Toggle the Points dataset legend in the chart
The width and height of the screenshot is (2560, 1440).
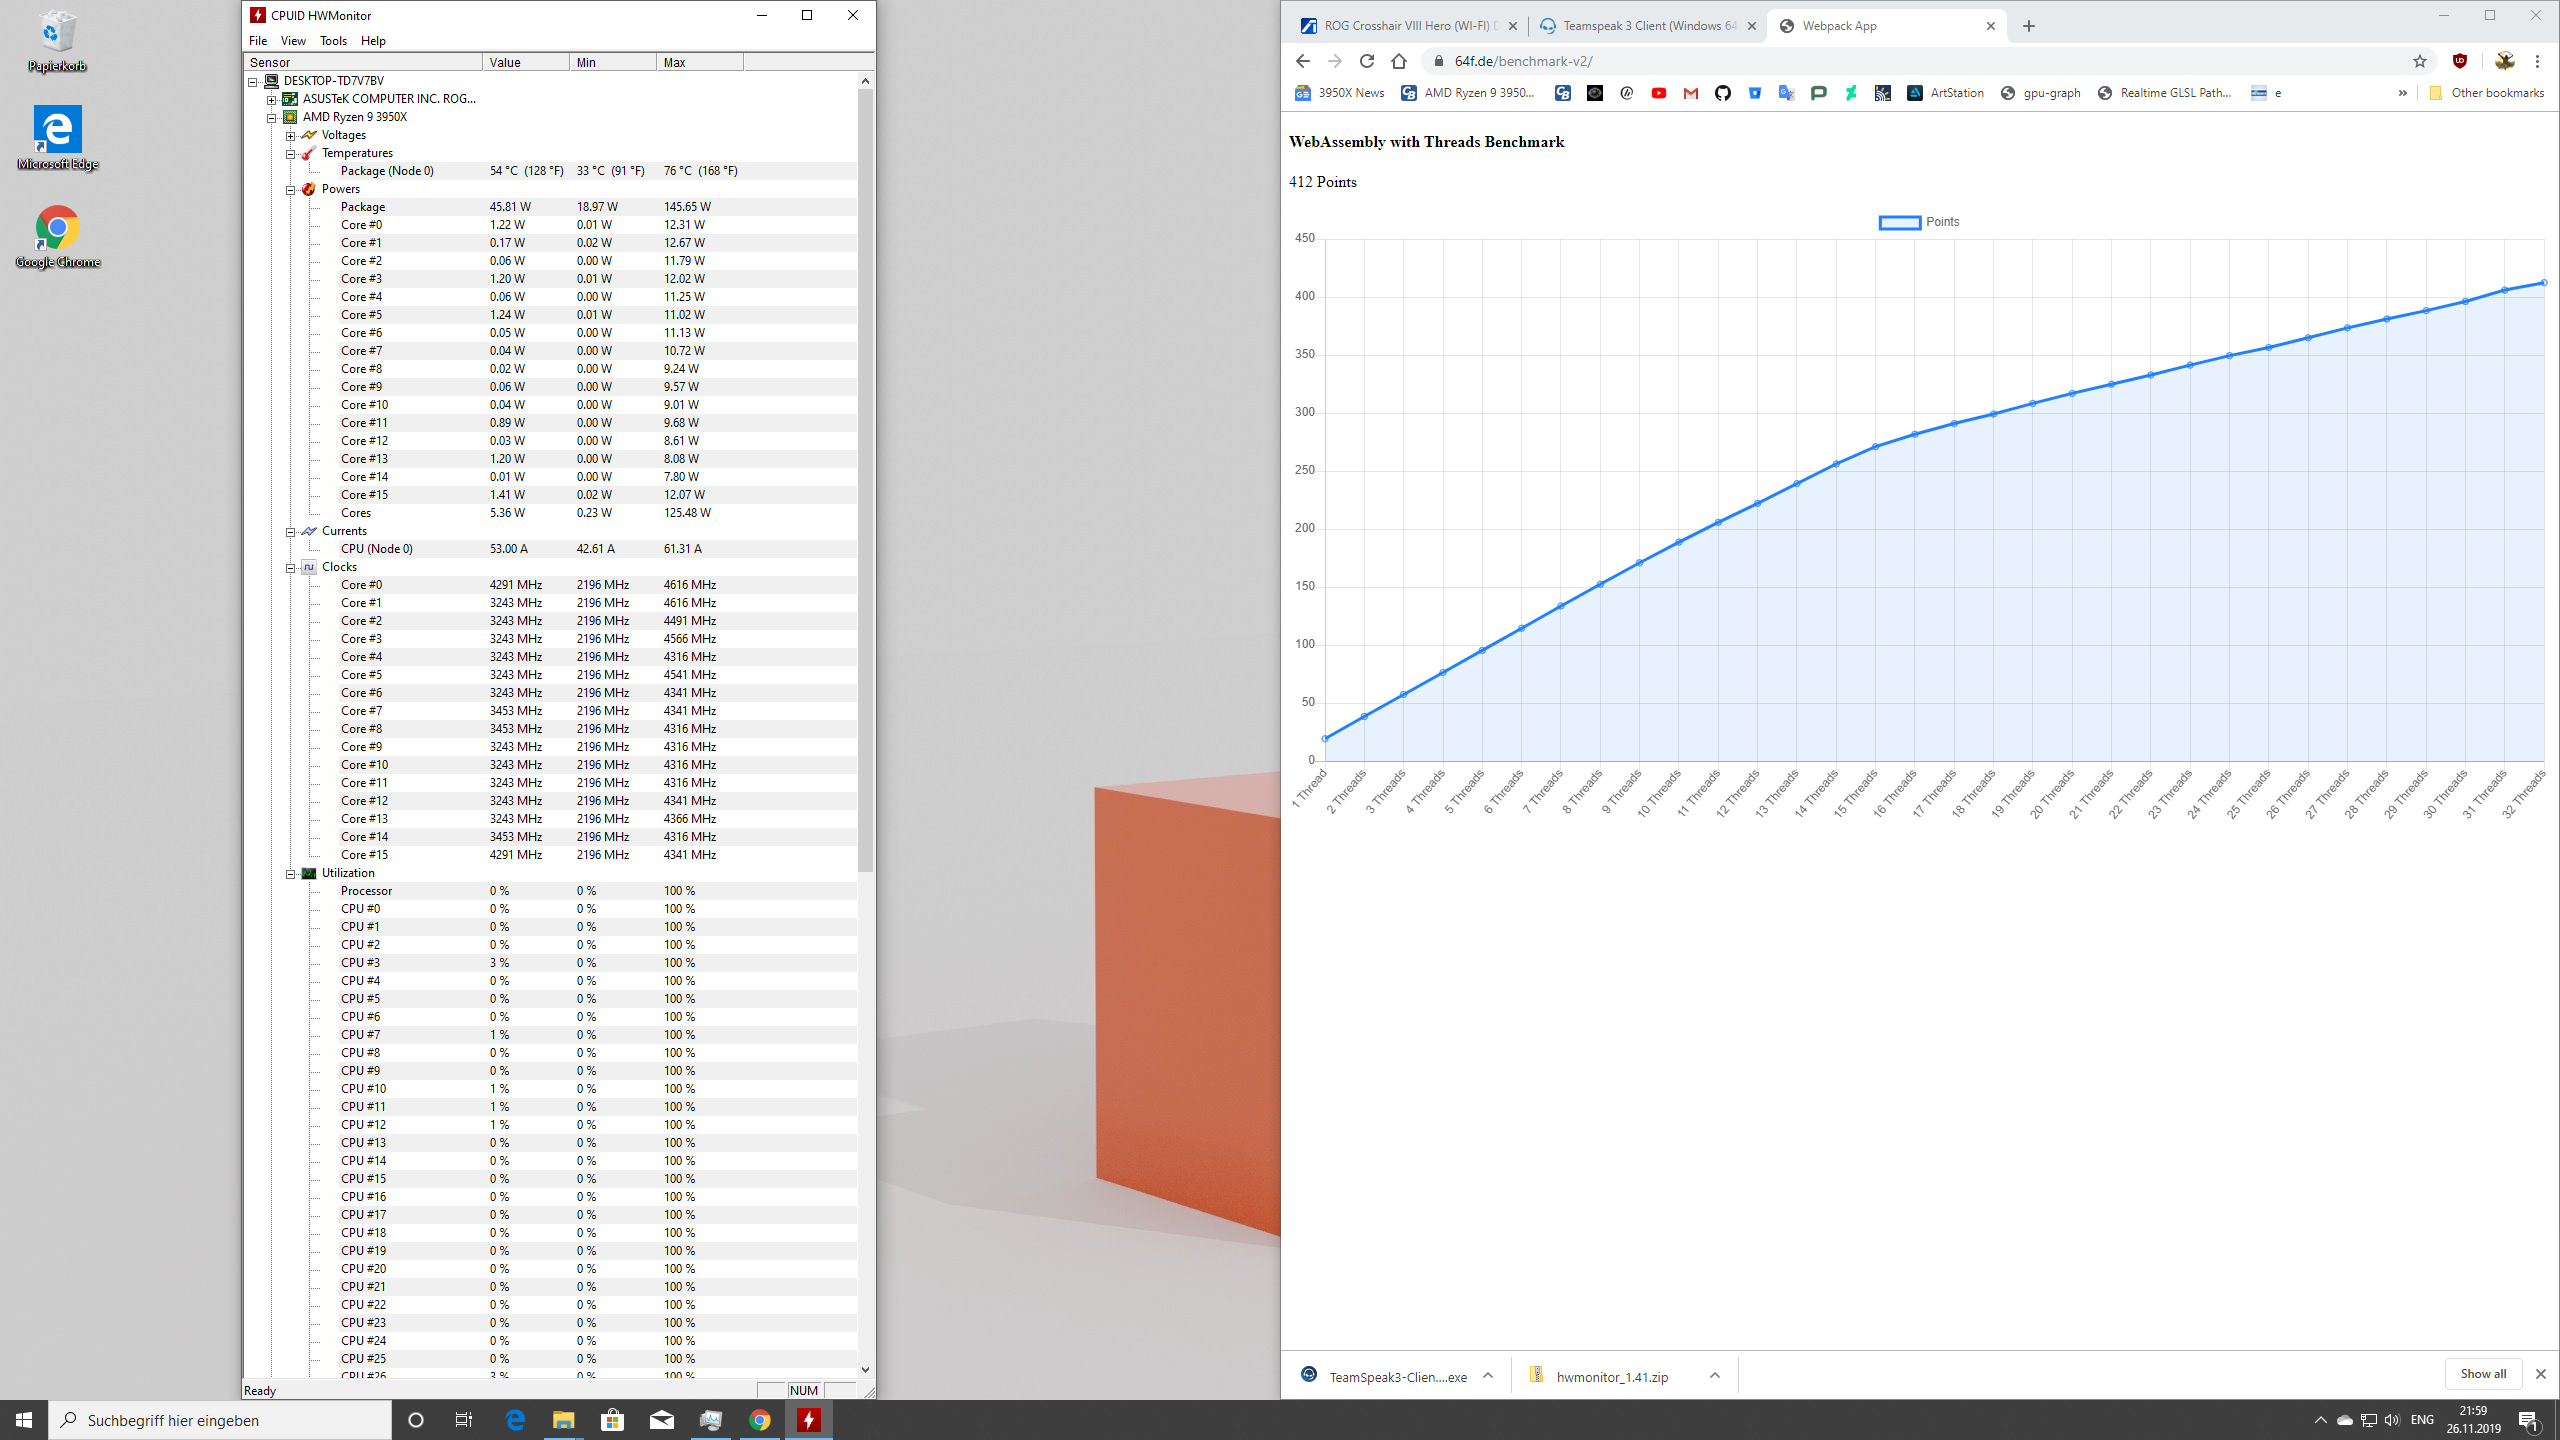pyautogui.click(x=1918, y=222)
